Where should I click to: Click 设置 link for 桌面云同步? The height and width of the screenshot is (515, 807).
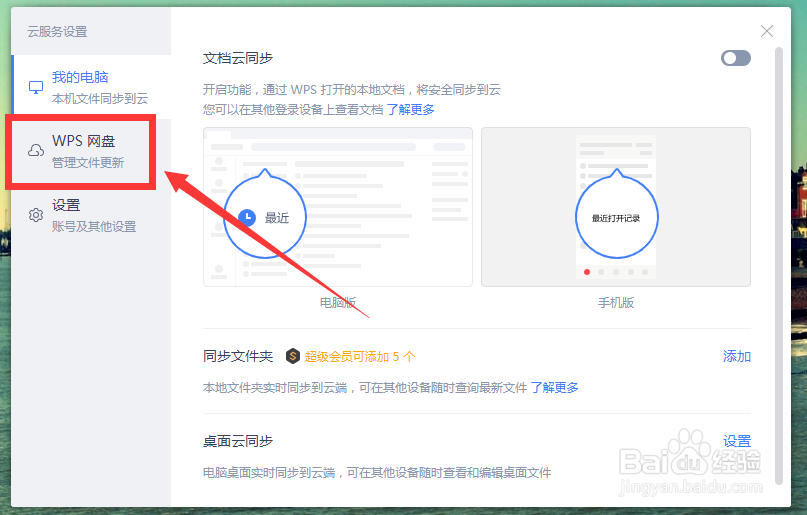[736, 441]
